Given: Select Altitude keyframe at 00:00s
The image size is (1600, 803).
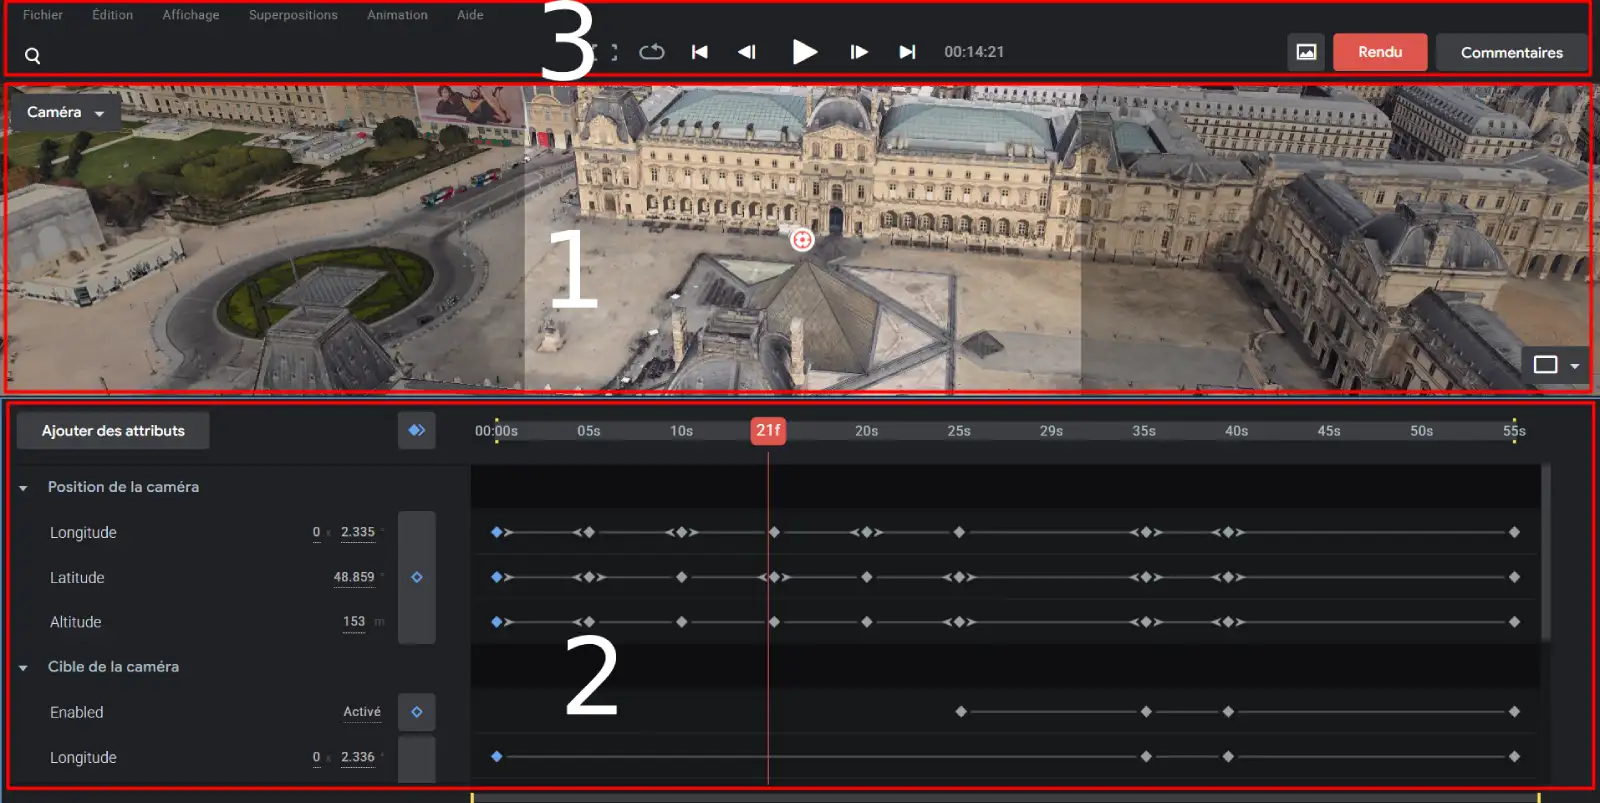Looking at the screenshot, I should (x=496, y=622).
